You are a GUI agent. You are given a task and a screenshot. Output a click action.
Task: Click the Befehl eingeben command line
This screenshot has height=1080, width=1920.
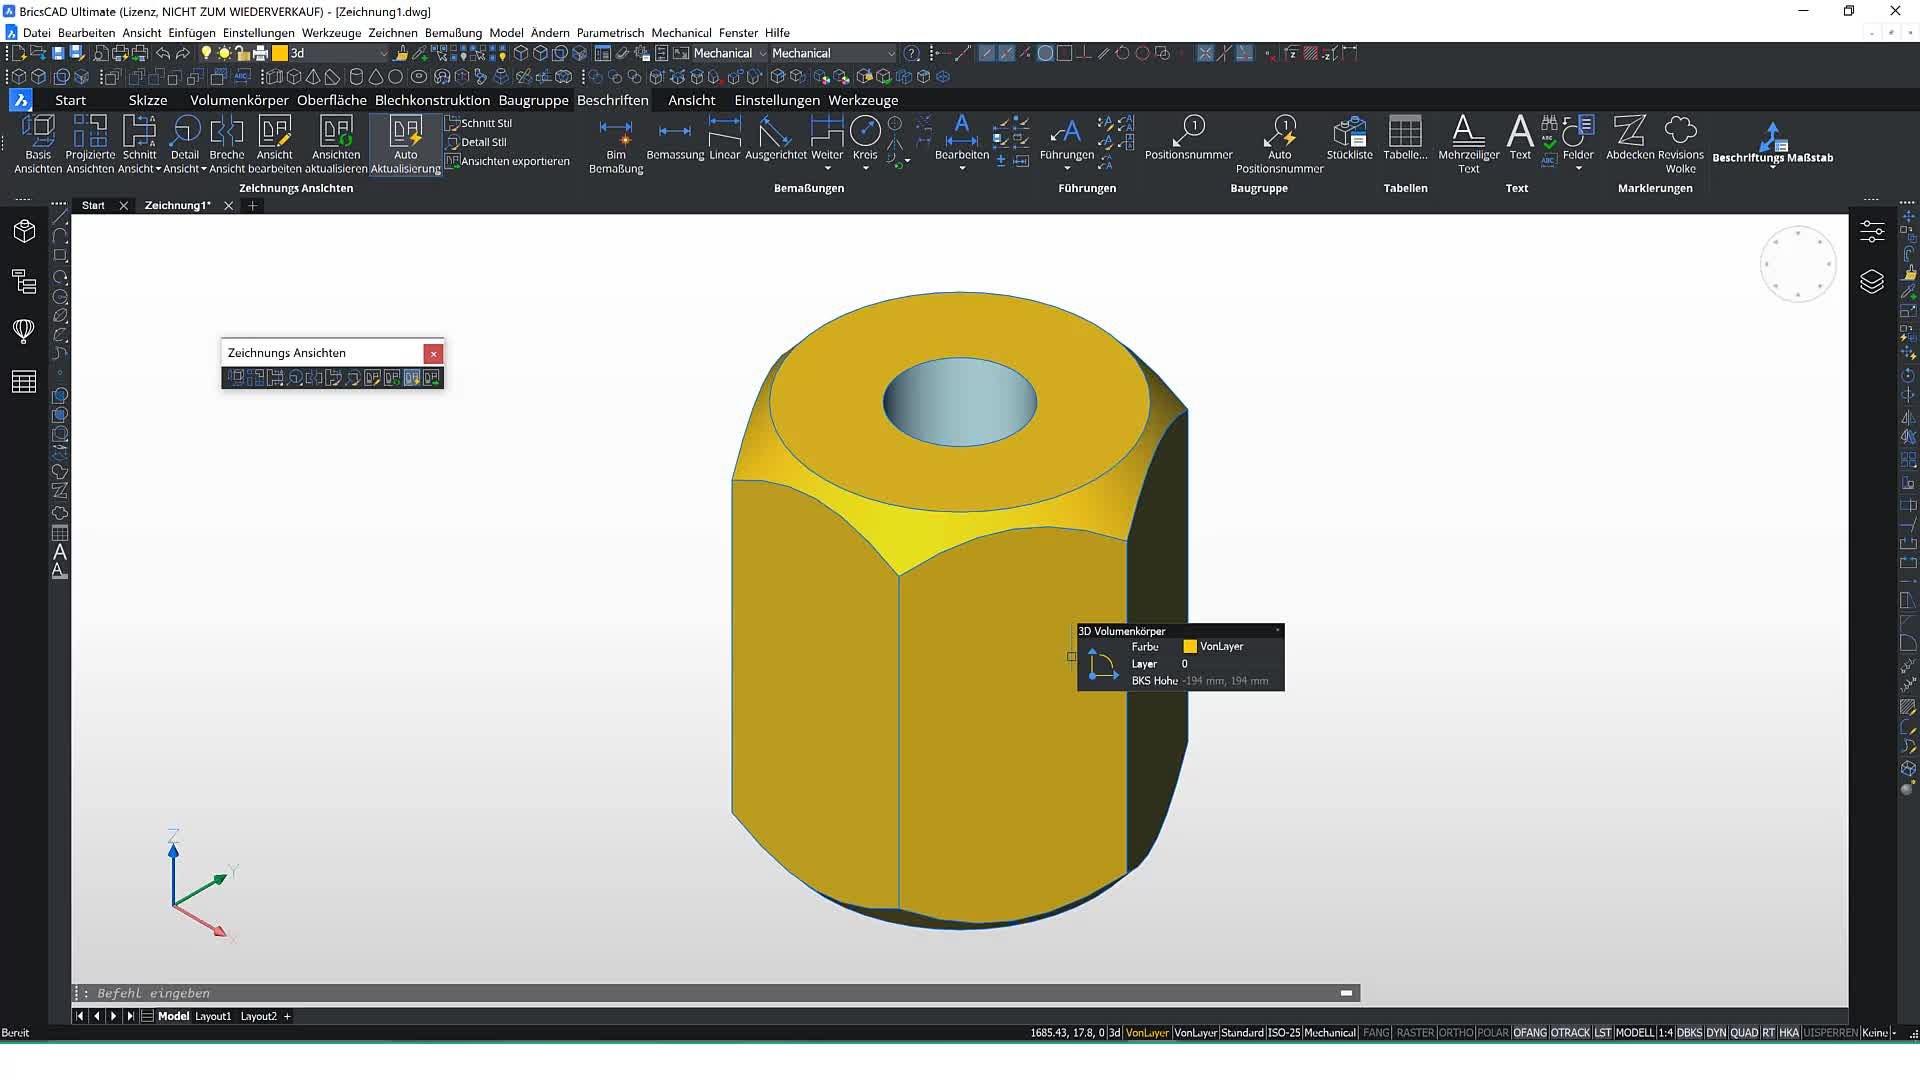point(715,993)
